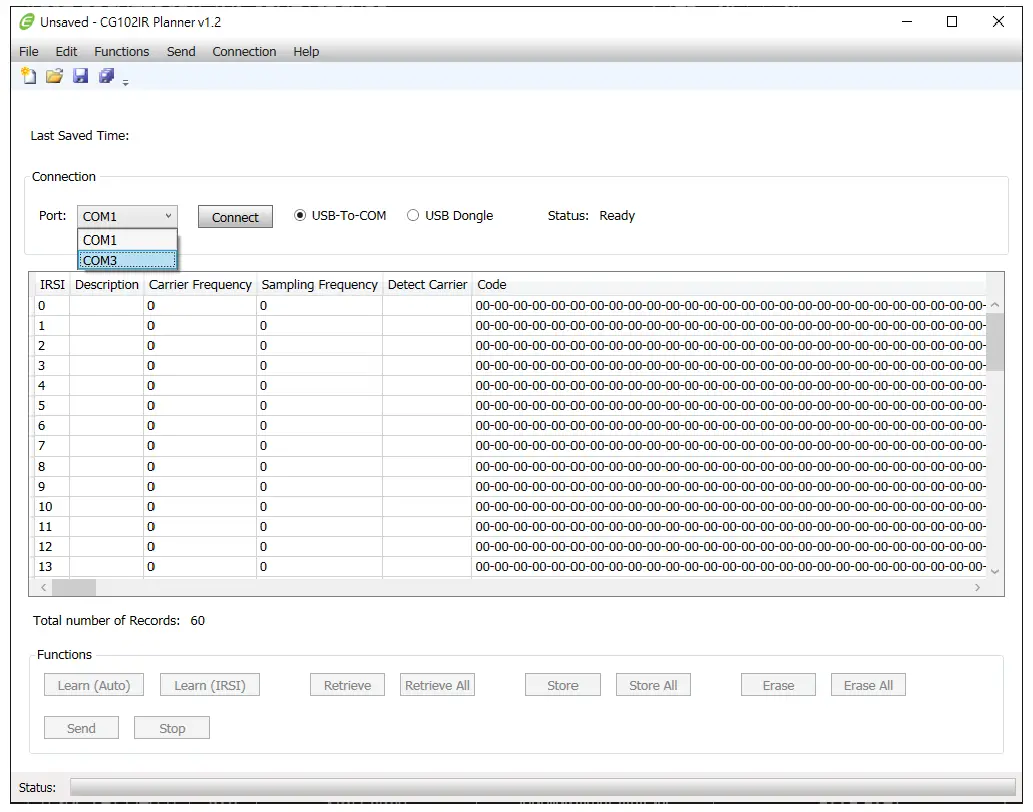Open the Send menu
The height and width of the screenshot is (812, 1033).
coord(181,51)
